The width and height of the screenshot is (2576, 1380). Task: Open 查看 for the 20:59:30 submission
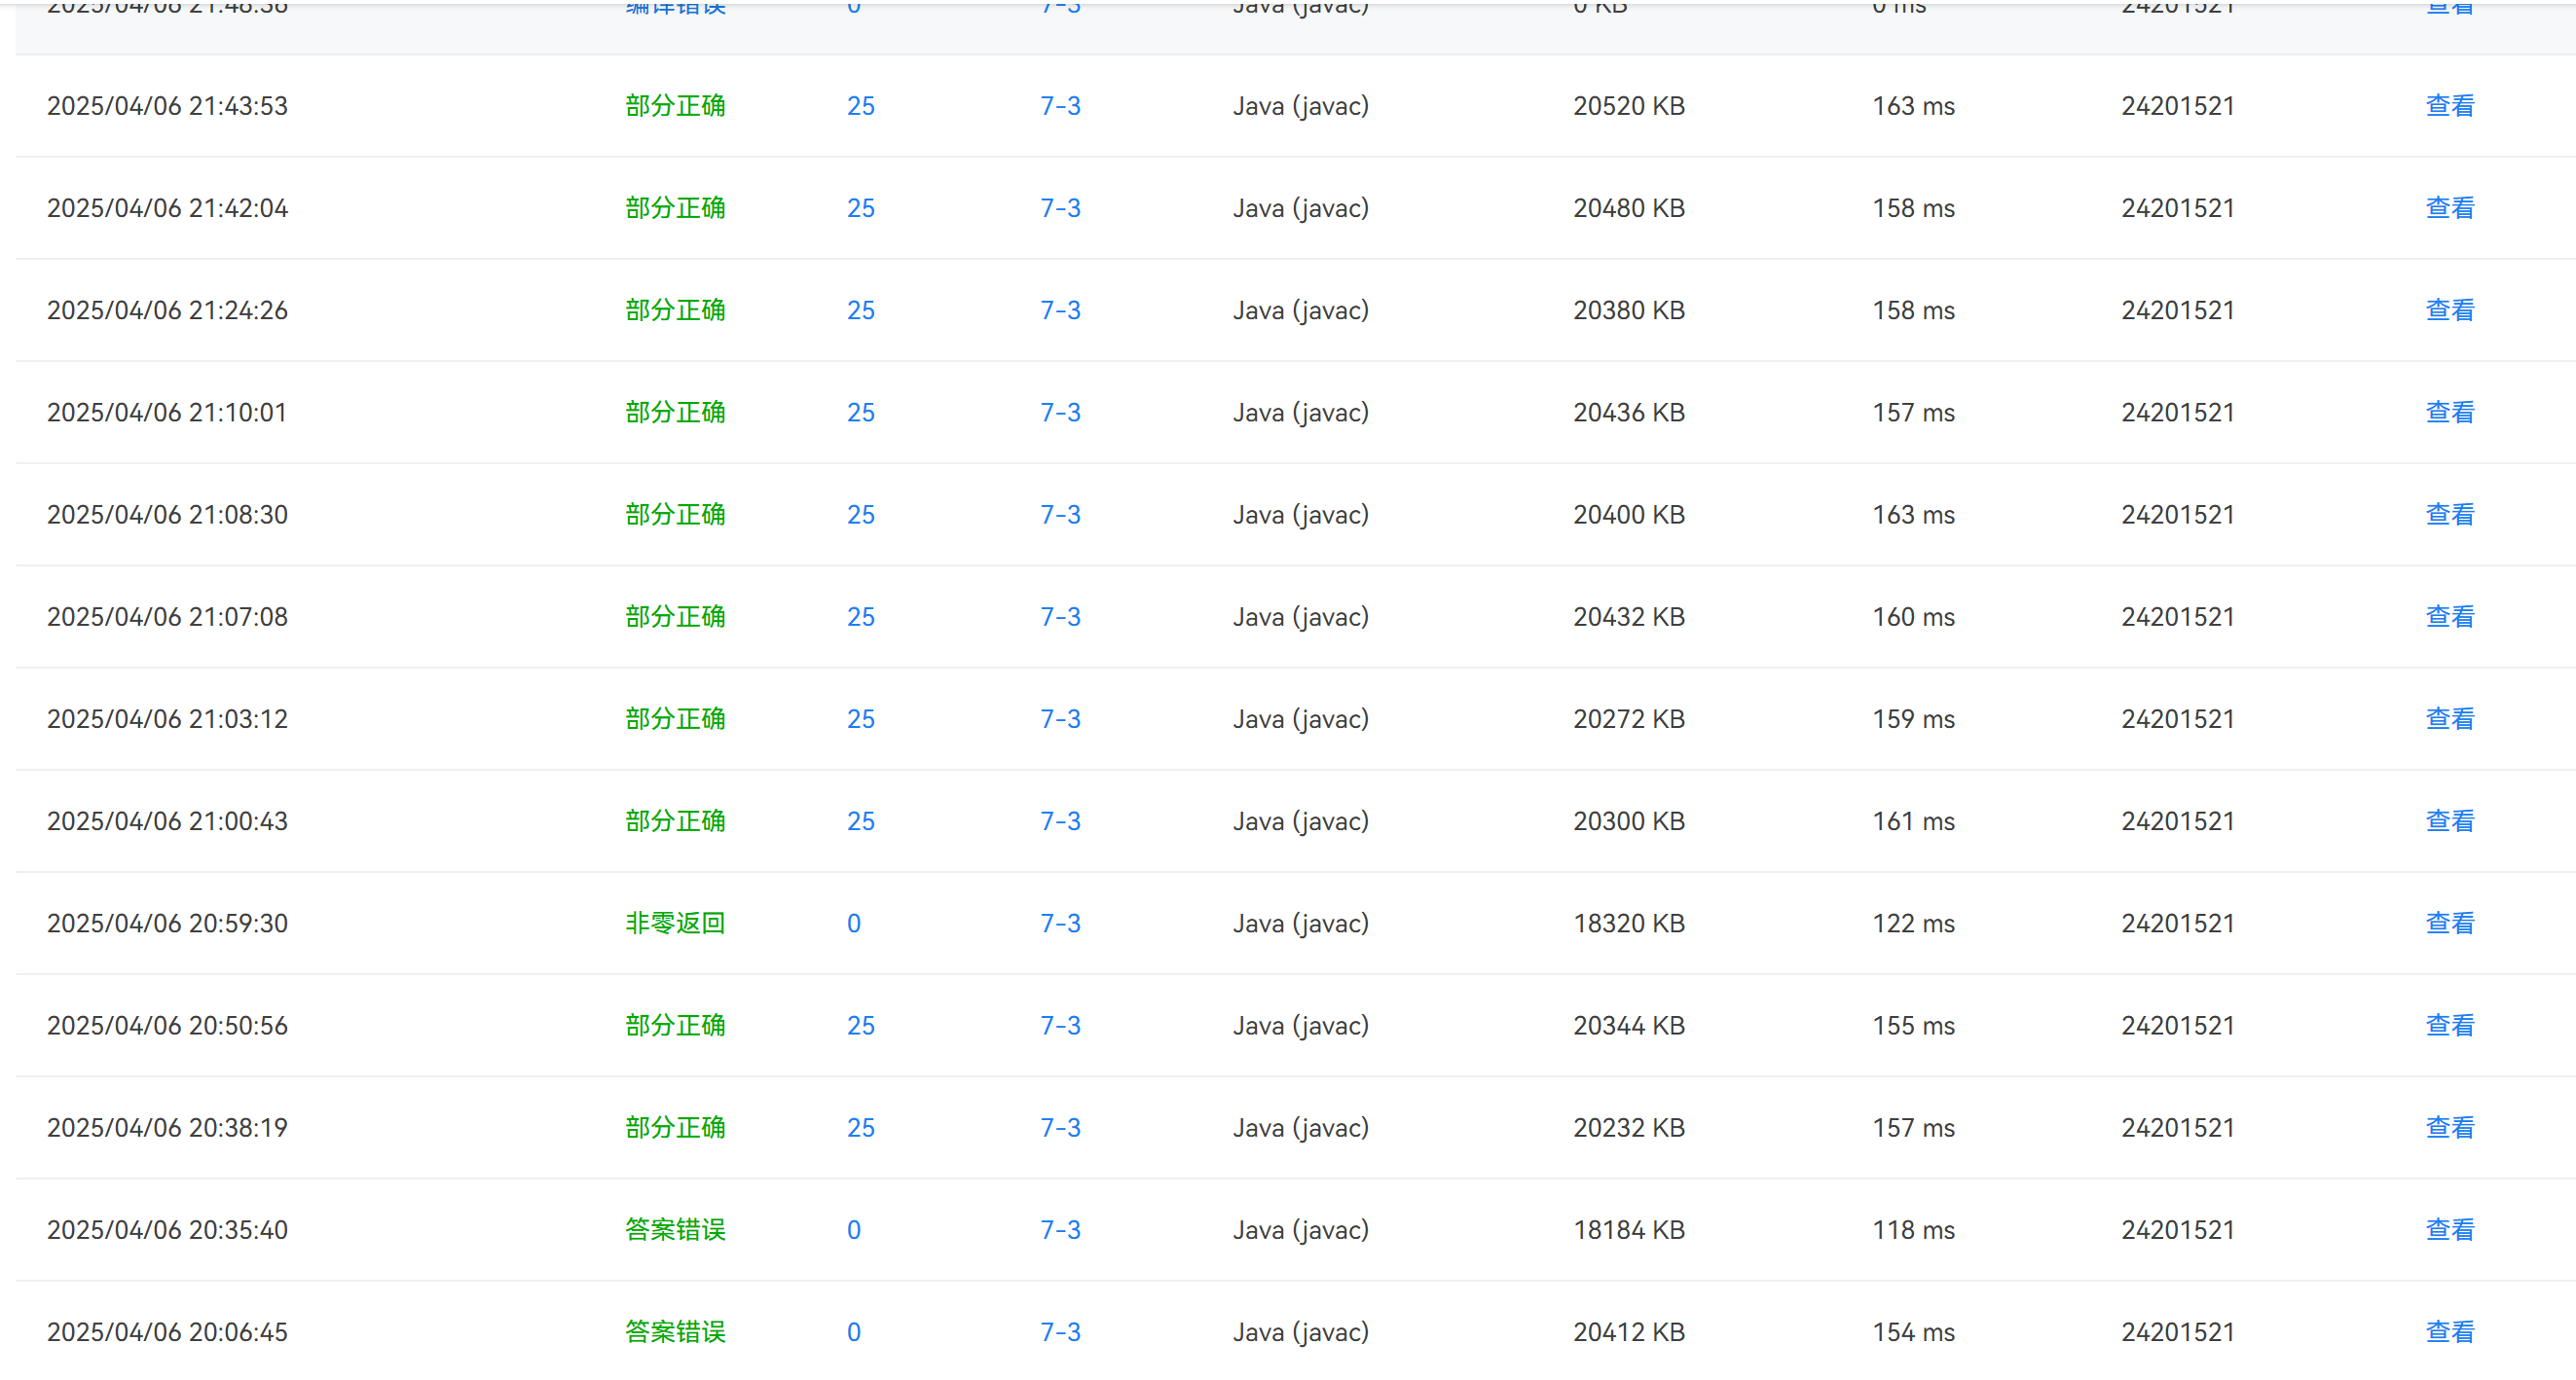pyautogui.click(x=2449, y=923)
